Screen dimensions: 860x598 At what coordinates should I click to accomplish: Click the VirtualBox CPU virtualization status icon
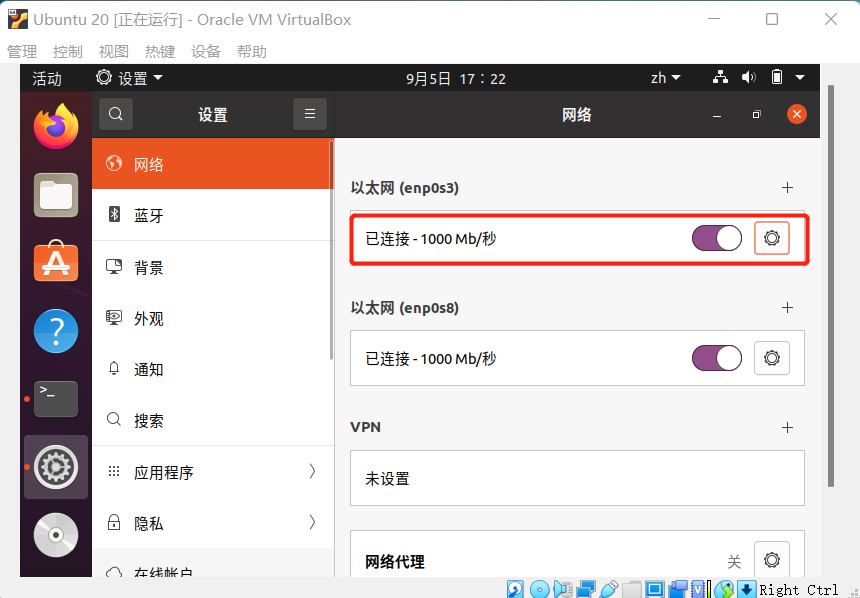pyautogui.click(x=699, y=589)
